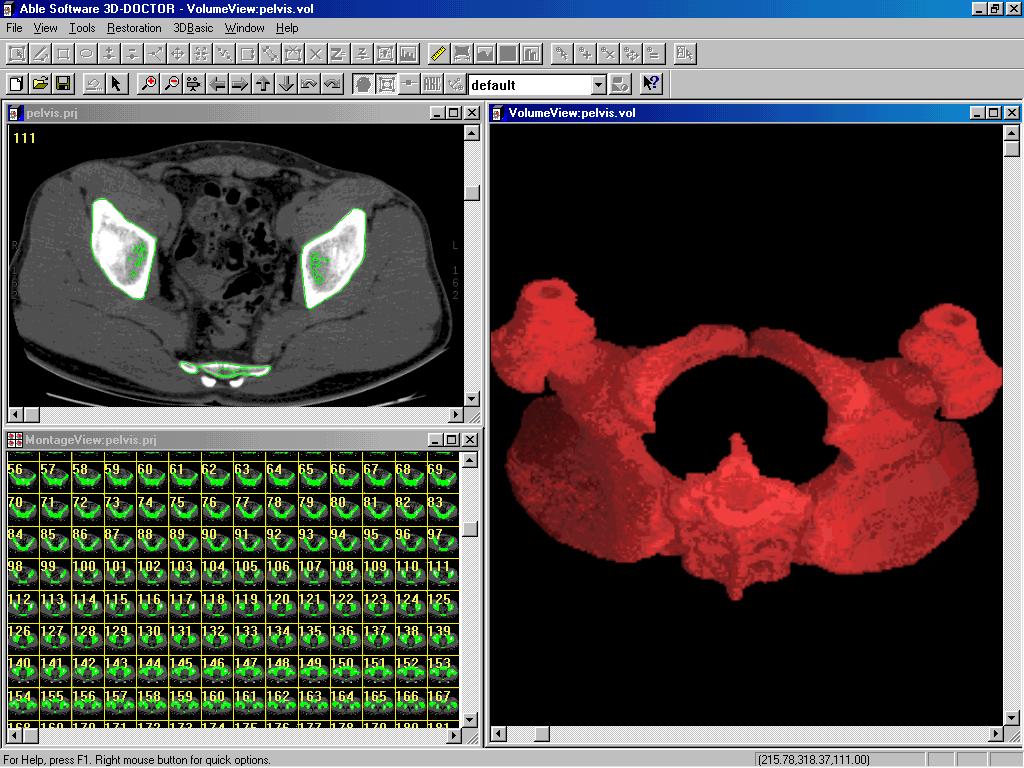Click the MontageView vertical scrollbar thumb
This screenshot has height=768, width=1024.
click(470, 528)
